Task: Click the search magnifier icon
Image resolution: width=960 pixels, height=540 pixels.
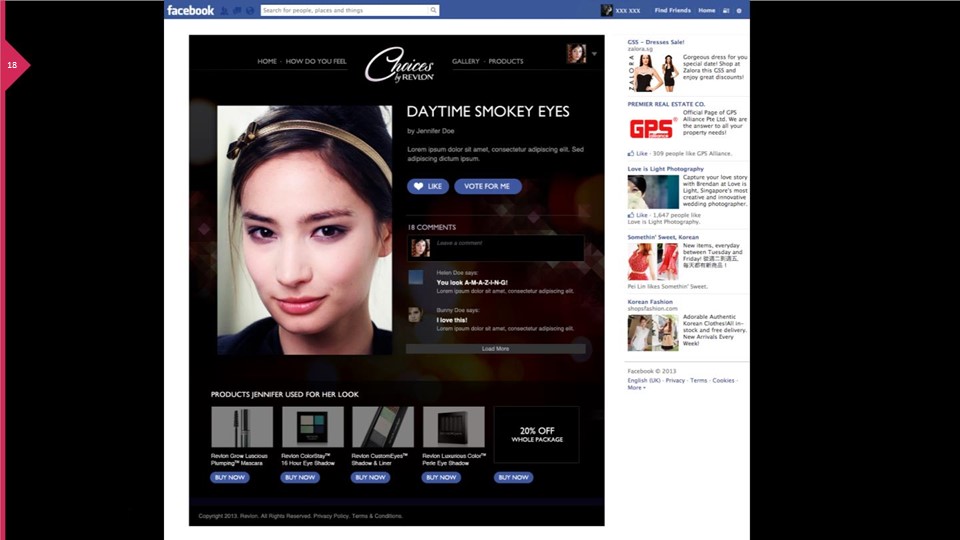Action: [x=433, y=10]
